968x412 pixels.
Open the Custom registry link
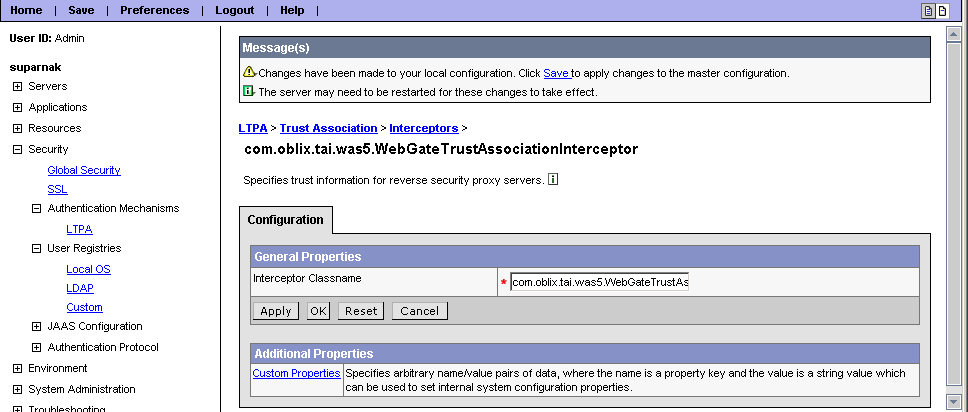85,307
